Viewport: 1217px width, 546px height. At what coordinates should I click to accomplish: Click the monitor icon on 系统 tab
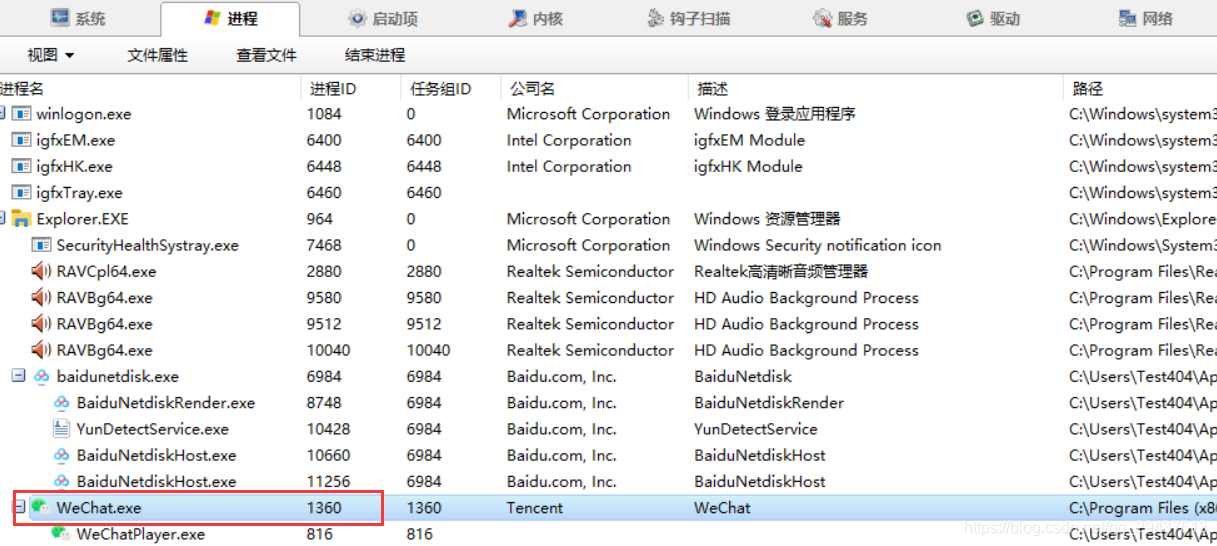click(60, 18)
